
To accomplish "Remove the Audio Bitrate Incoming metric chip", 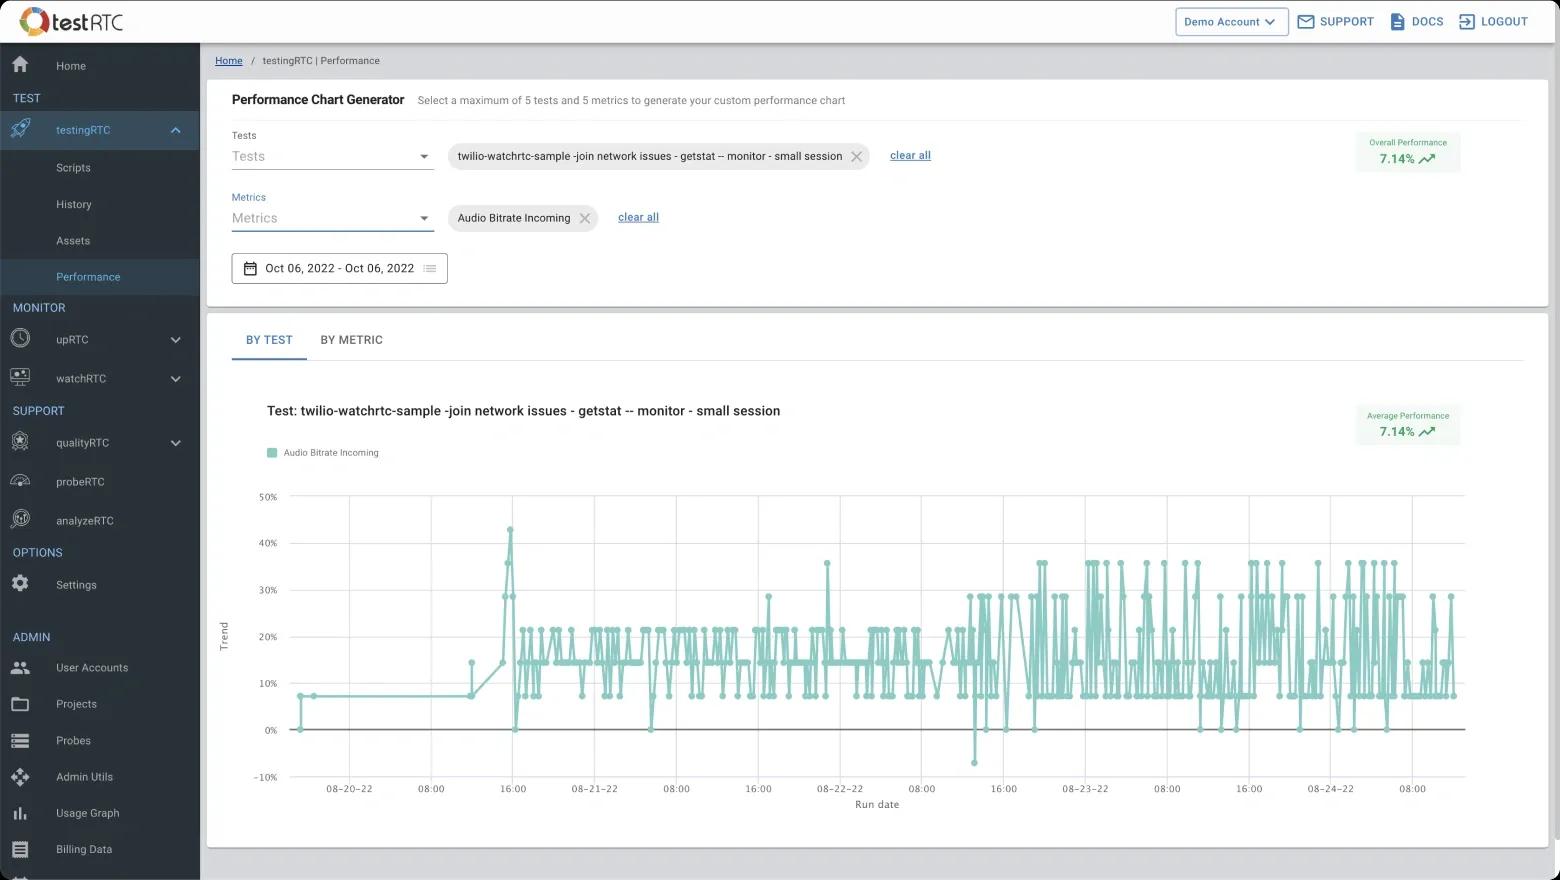I will pyautogui.click(x=585, y=218).
